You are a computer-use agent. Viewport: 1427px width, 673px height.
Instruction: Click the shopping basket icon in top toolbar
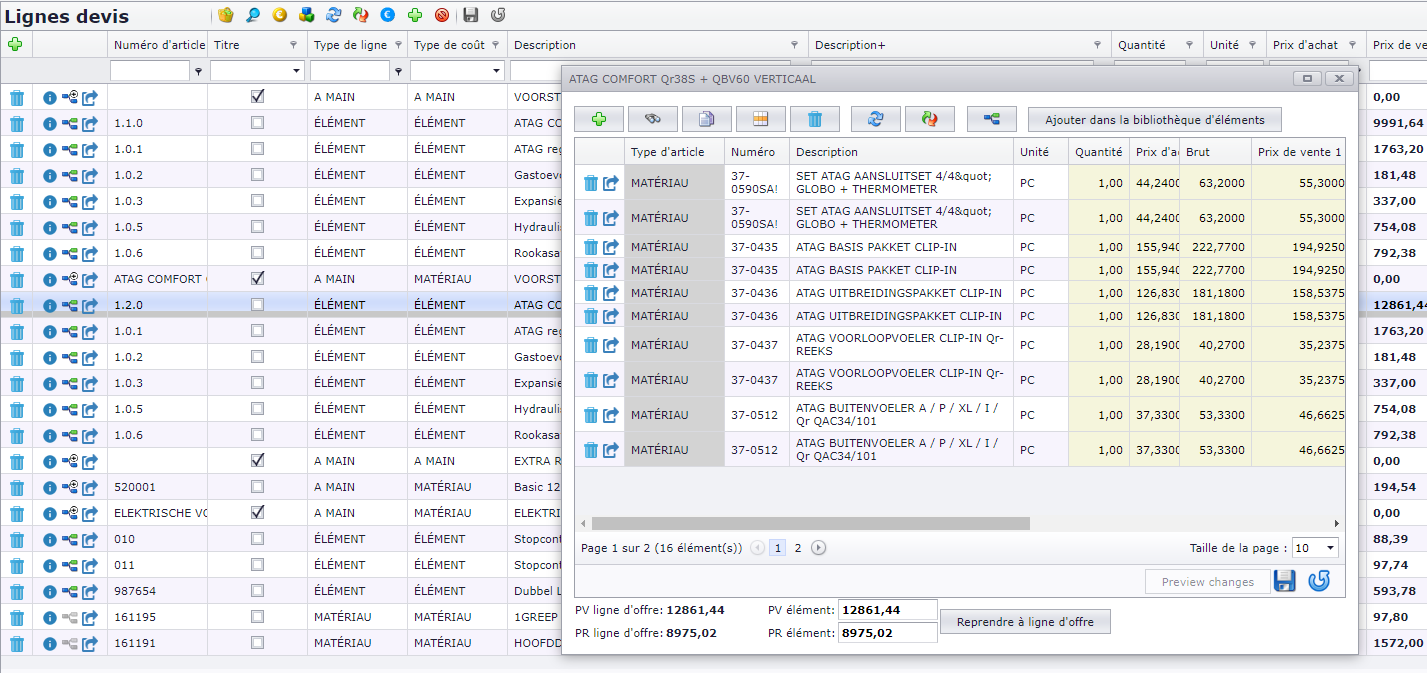click(x=225, y=15)
